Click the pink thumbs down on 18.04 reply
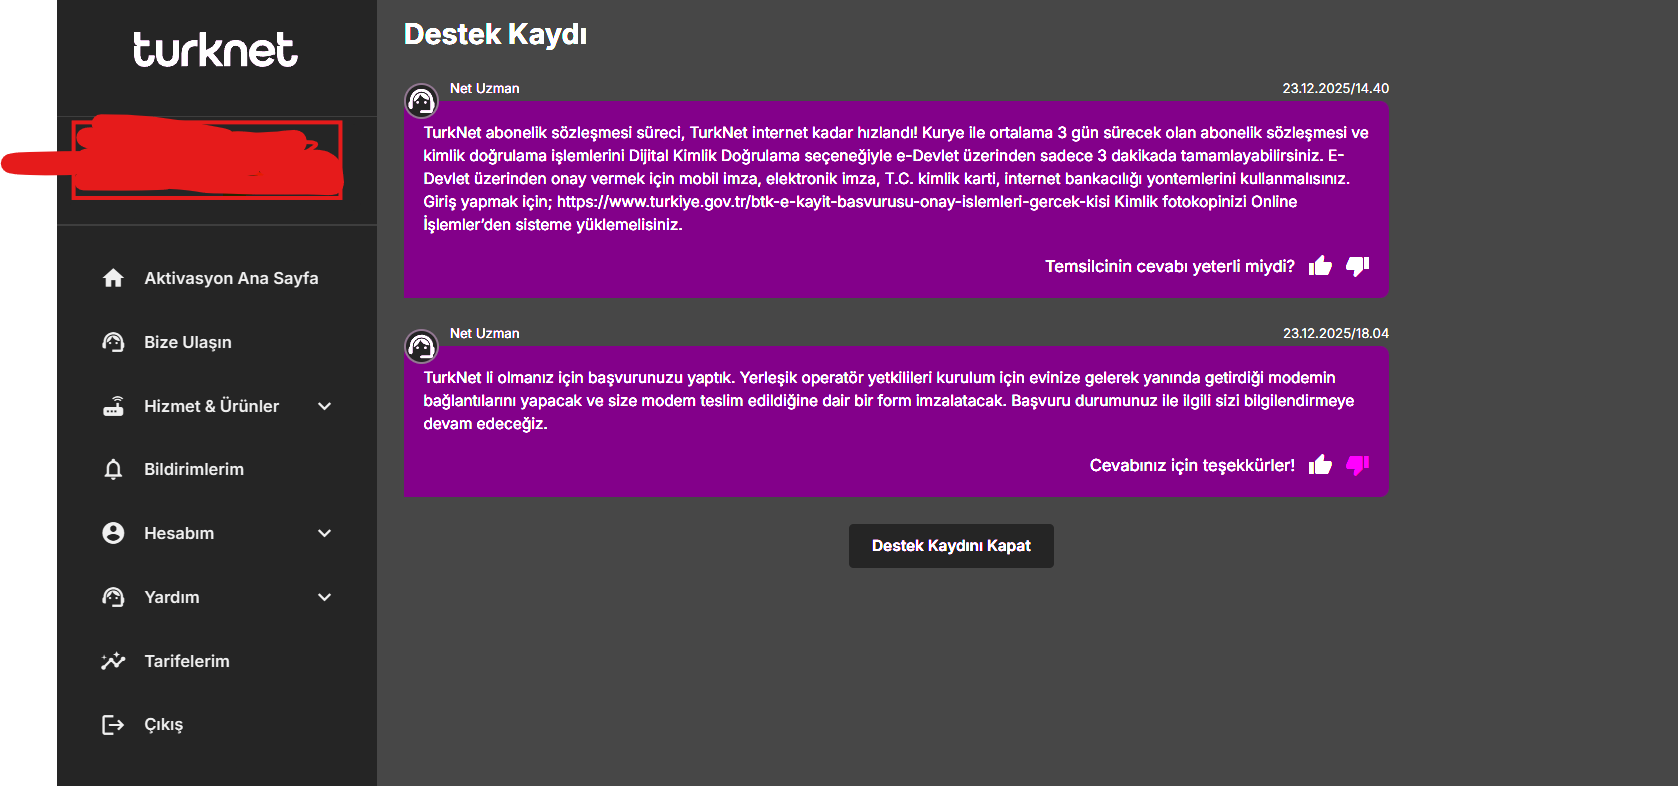Screen dimensions: 1678x786 [x=1357, y=465]
